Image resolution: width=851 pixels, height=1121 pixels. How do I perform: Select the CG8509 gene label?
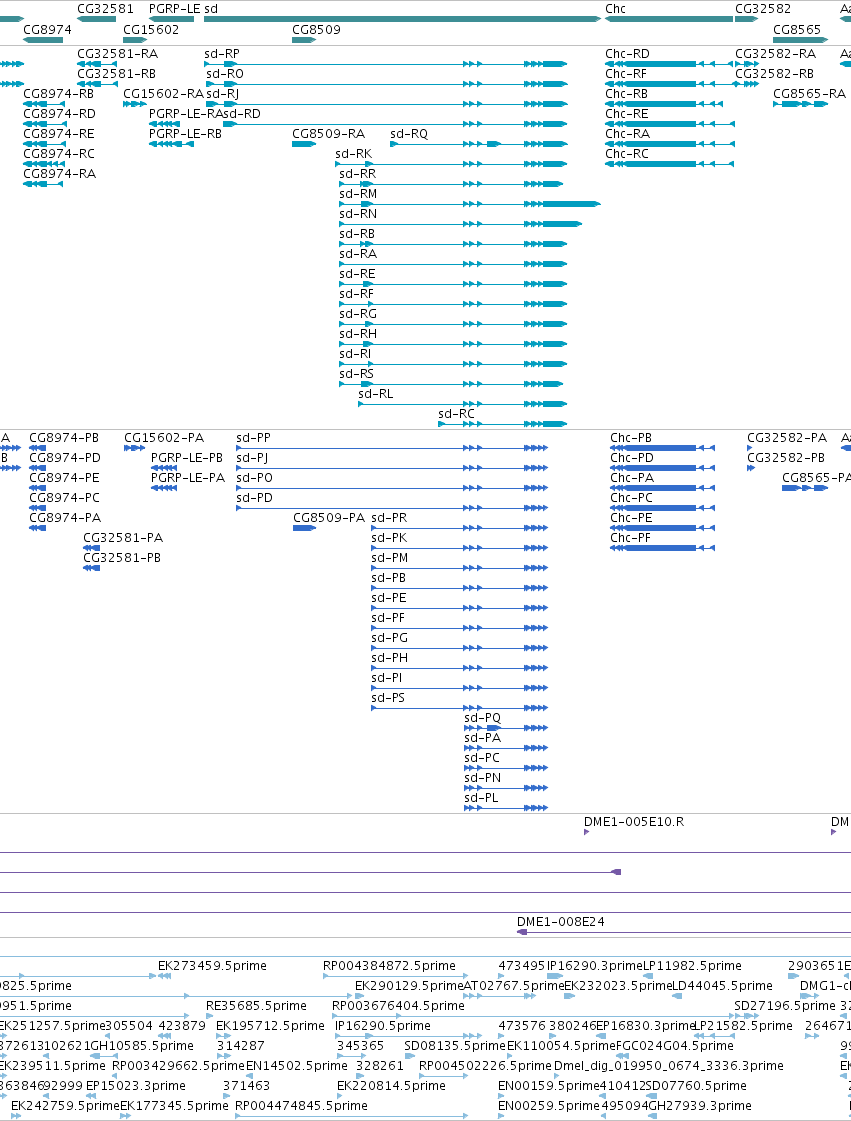pyautogui.click(x=316, y=29)
